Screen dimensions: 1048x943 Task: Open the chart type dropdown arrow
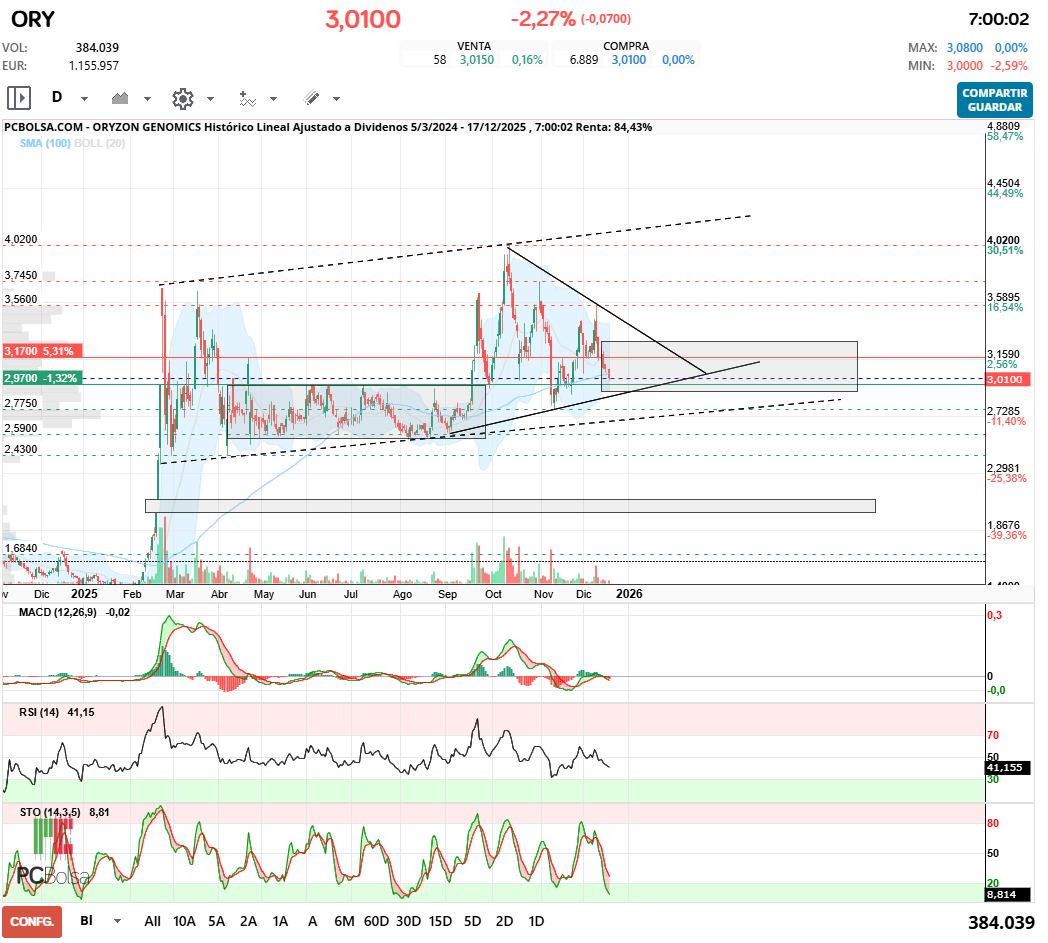pyautogui.click(x=147, y=98)
